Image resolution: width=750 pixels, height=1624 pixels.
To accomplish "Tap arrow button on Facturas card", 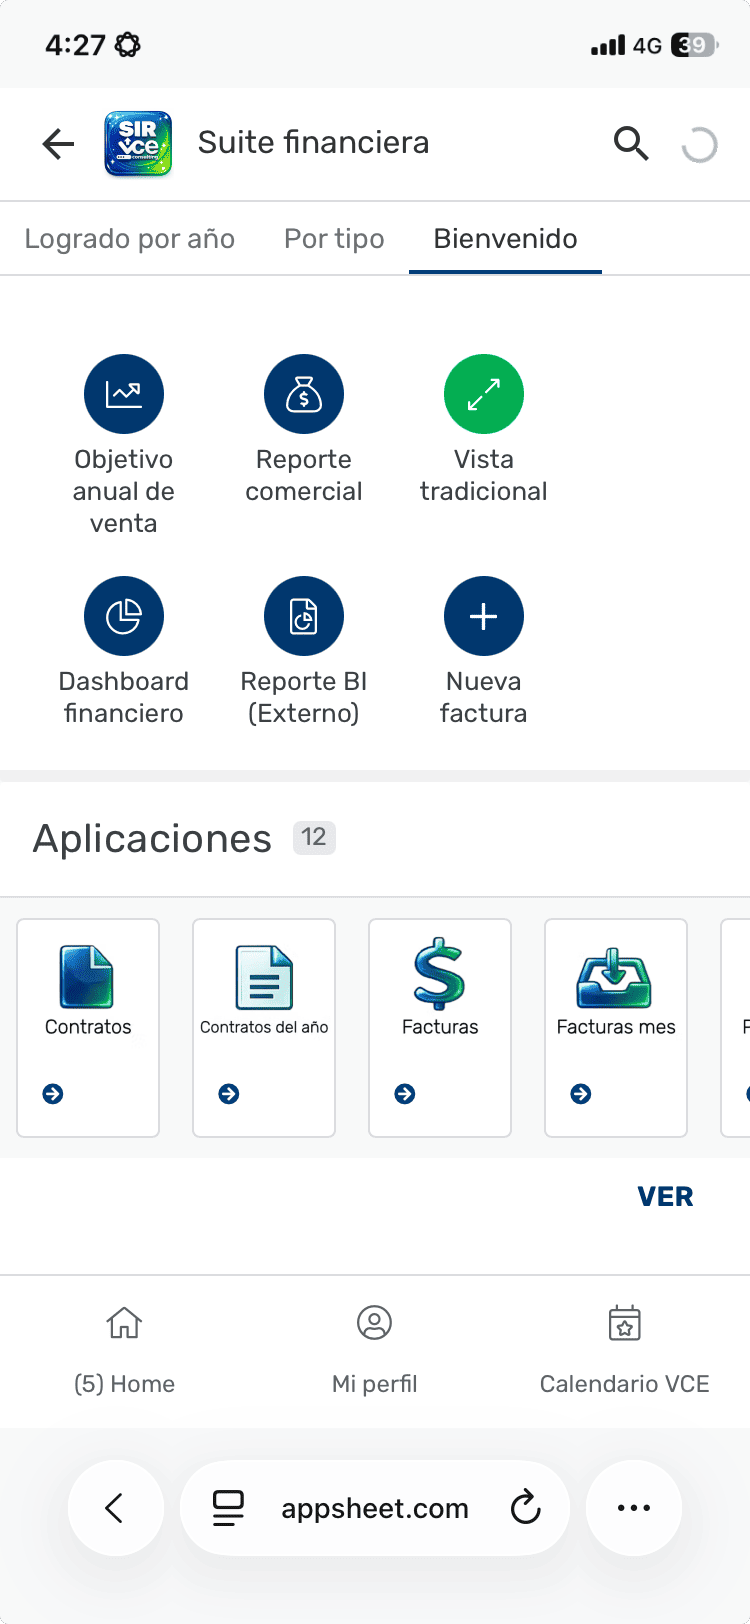I will point(405,1094).
